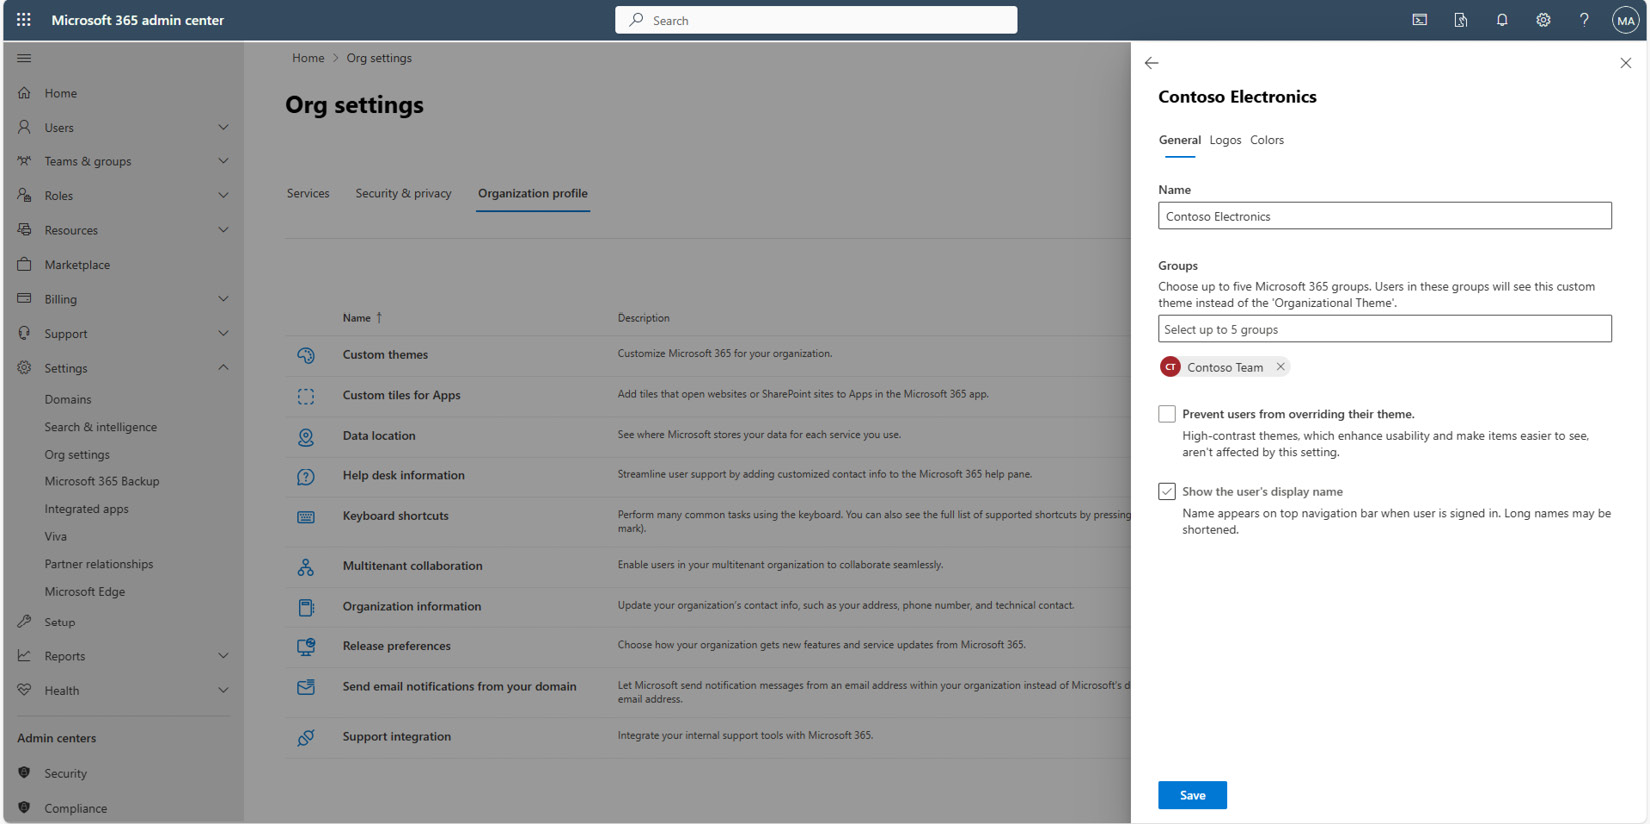Click the Select up to 5 groups field
1650x824 pixels.
(1384, 329)
